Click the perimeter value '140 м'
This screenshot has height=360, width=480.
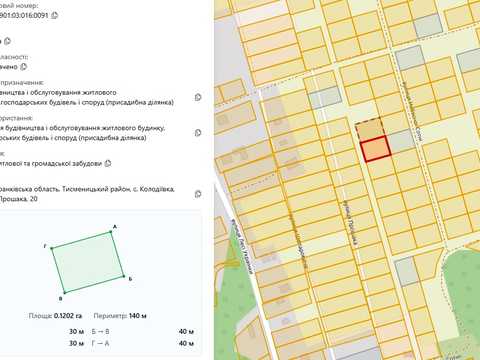[x=138, y=316]
